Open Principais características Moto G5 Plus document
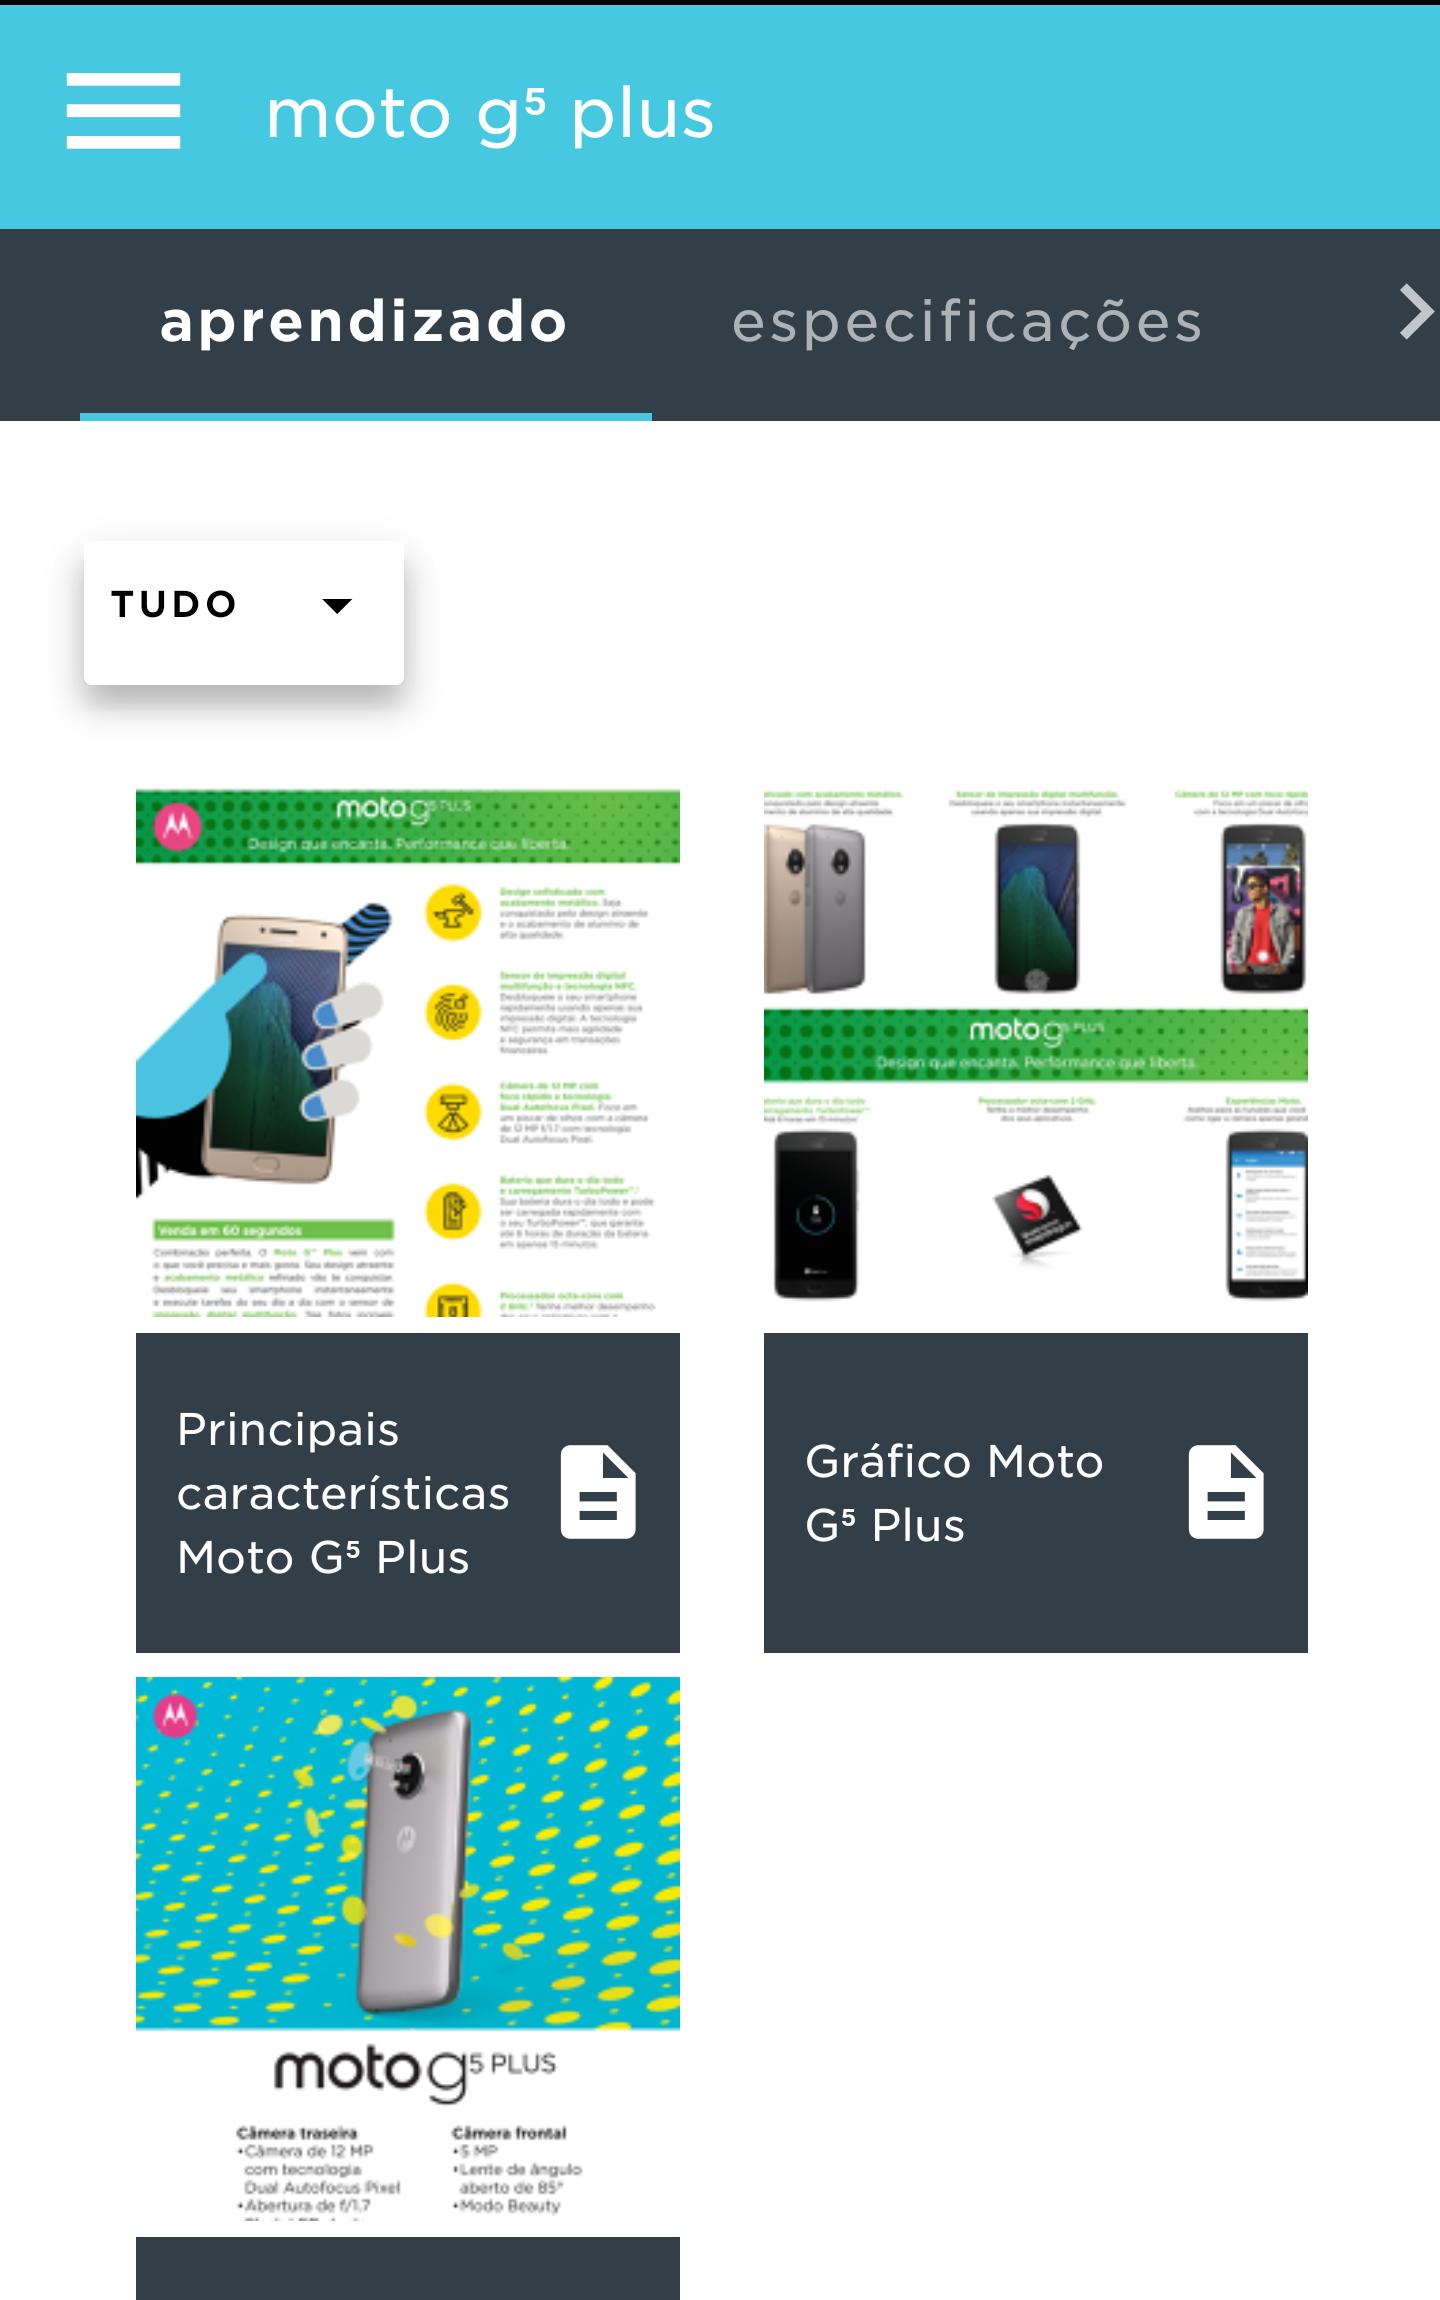This screenshot has width=1440, height=2300. (x=408, y=1492)
